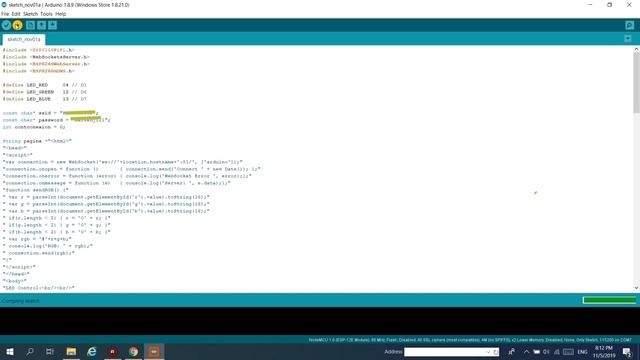Click the 'var rgb' line

(37, 239)
